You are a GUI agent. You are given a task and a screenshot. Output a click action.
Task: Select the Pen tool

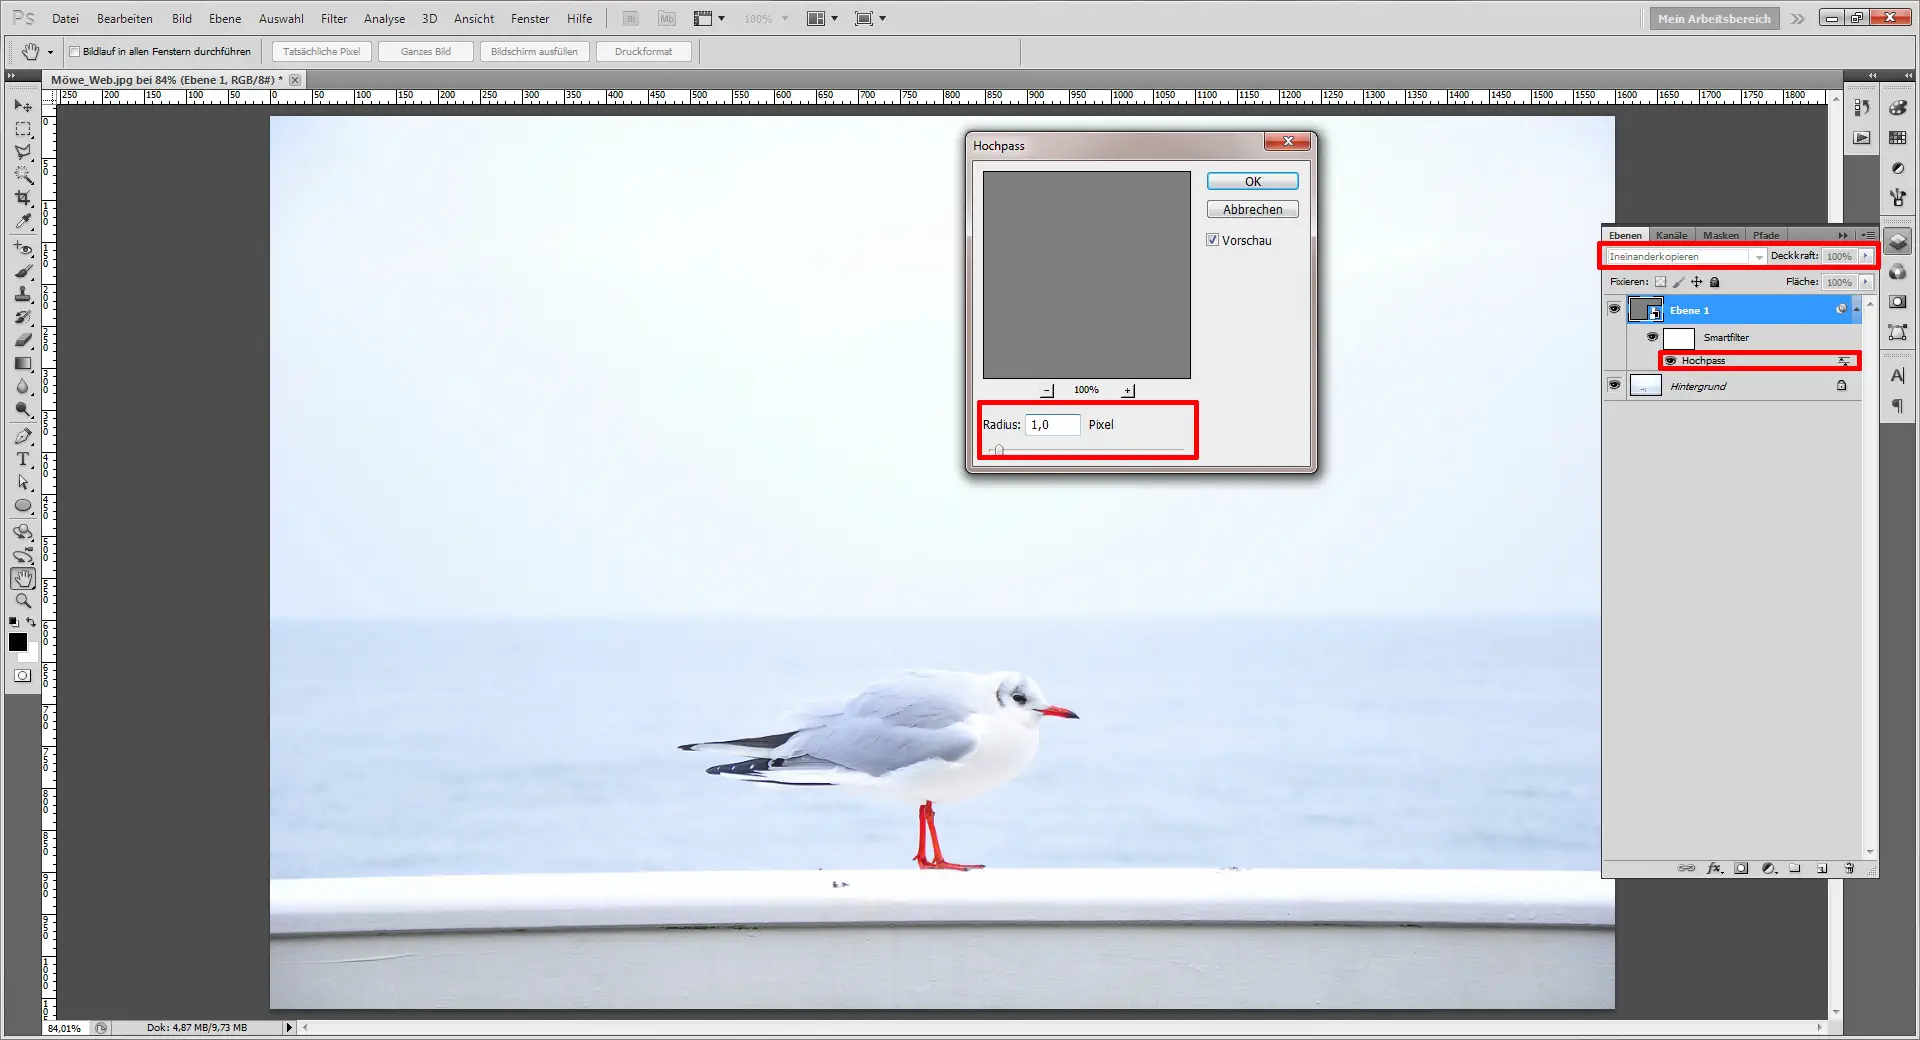click(22, 437)
